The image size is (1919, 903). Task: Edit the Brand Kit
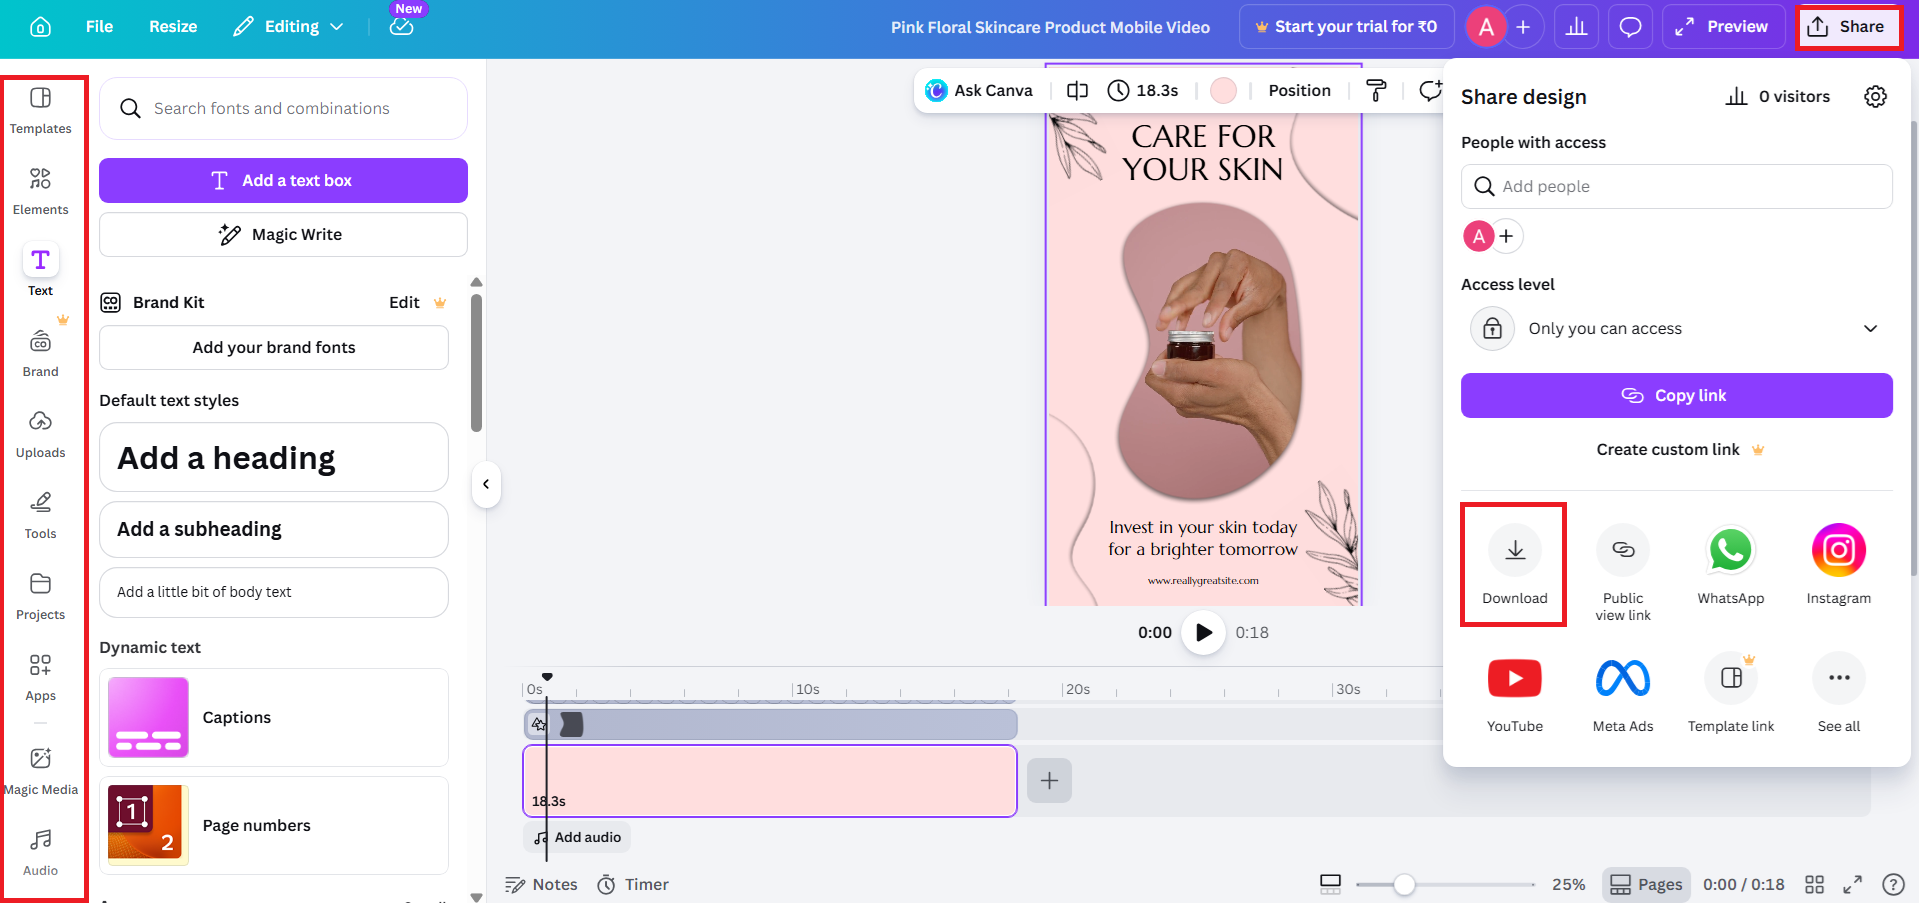pyautogui.click(x=404, y=302)
